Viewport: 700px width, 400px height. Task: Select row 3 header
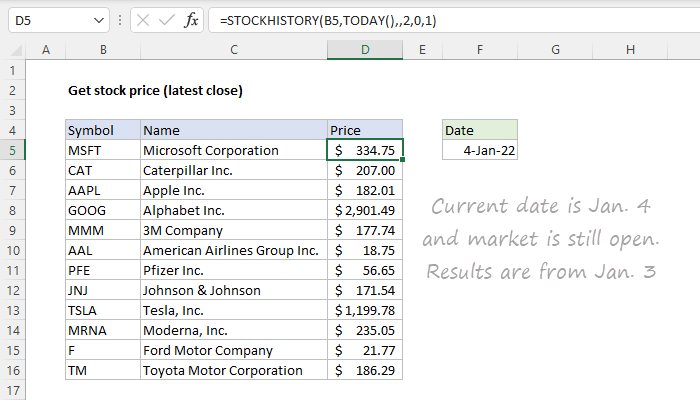coord(12,110)
